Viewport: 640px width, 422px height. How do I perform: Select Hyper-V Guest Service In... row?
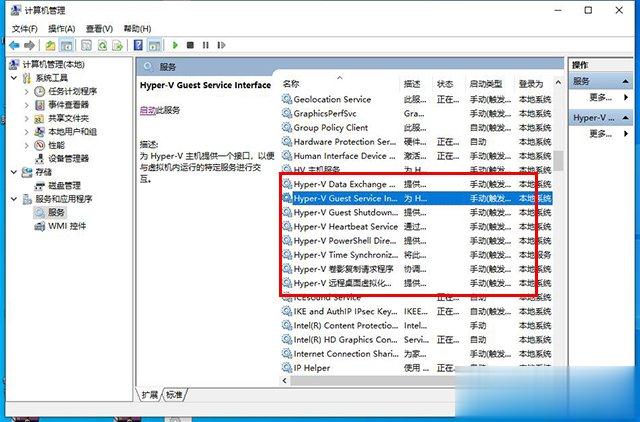416,198
